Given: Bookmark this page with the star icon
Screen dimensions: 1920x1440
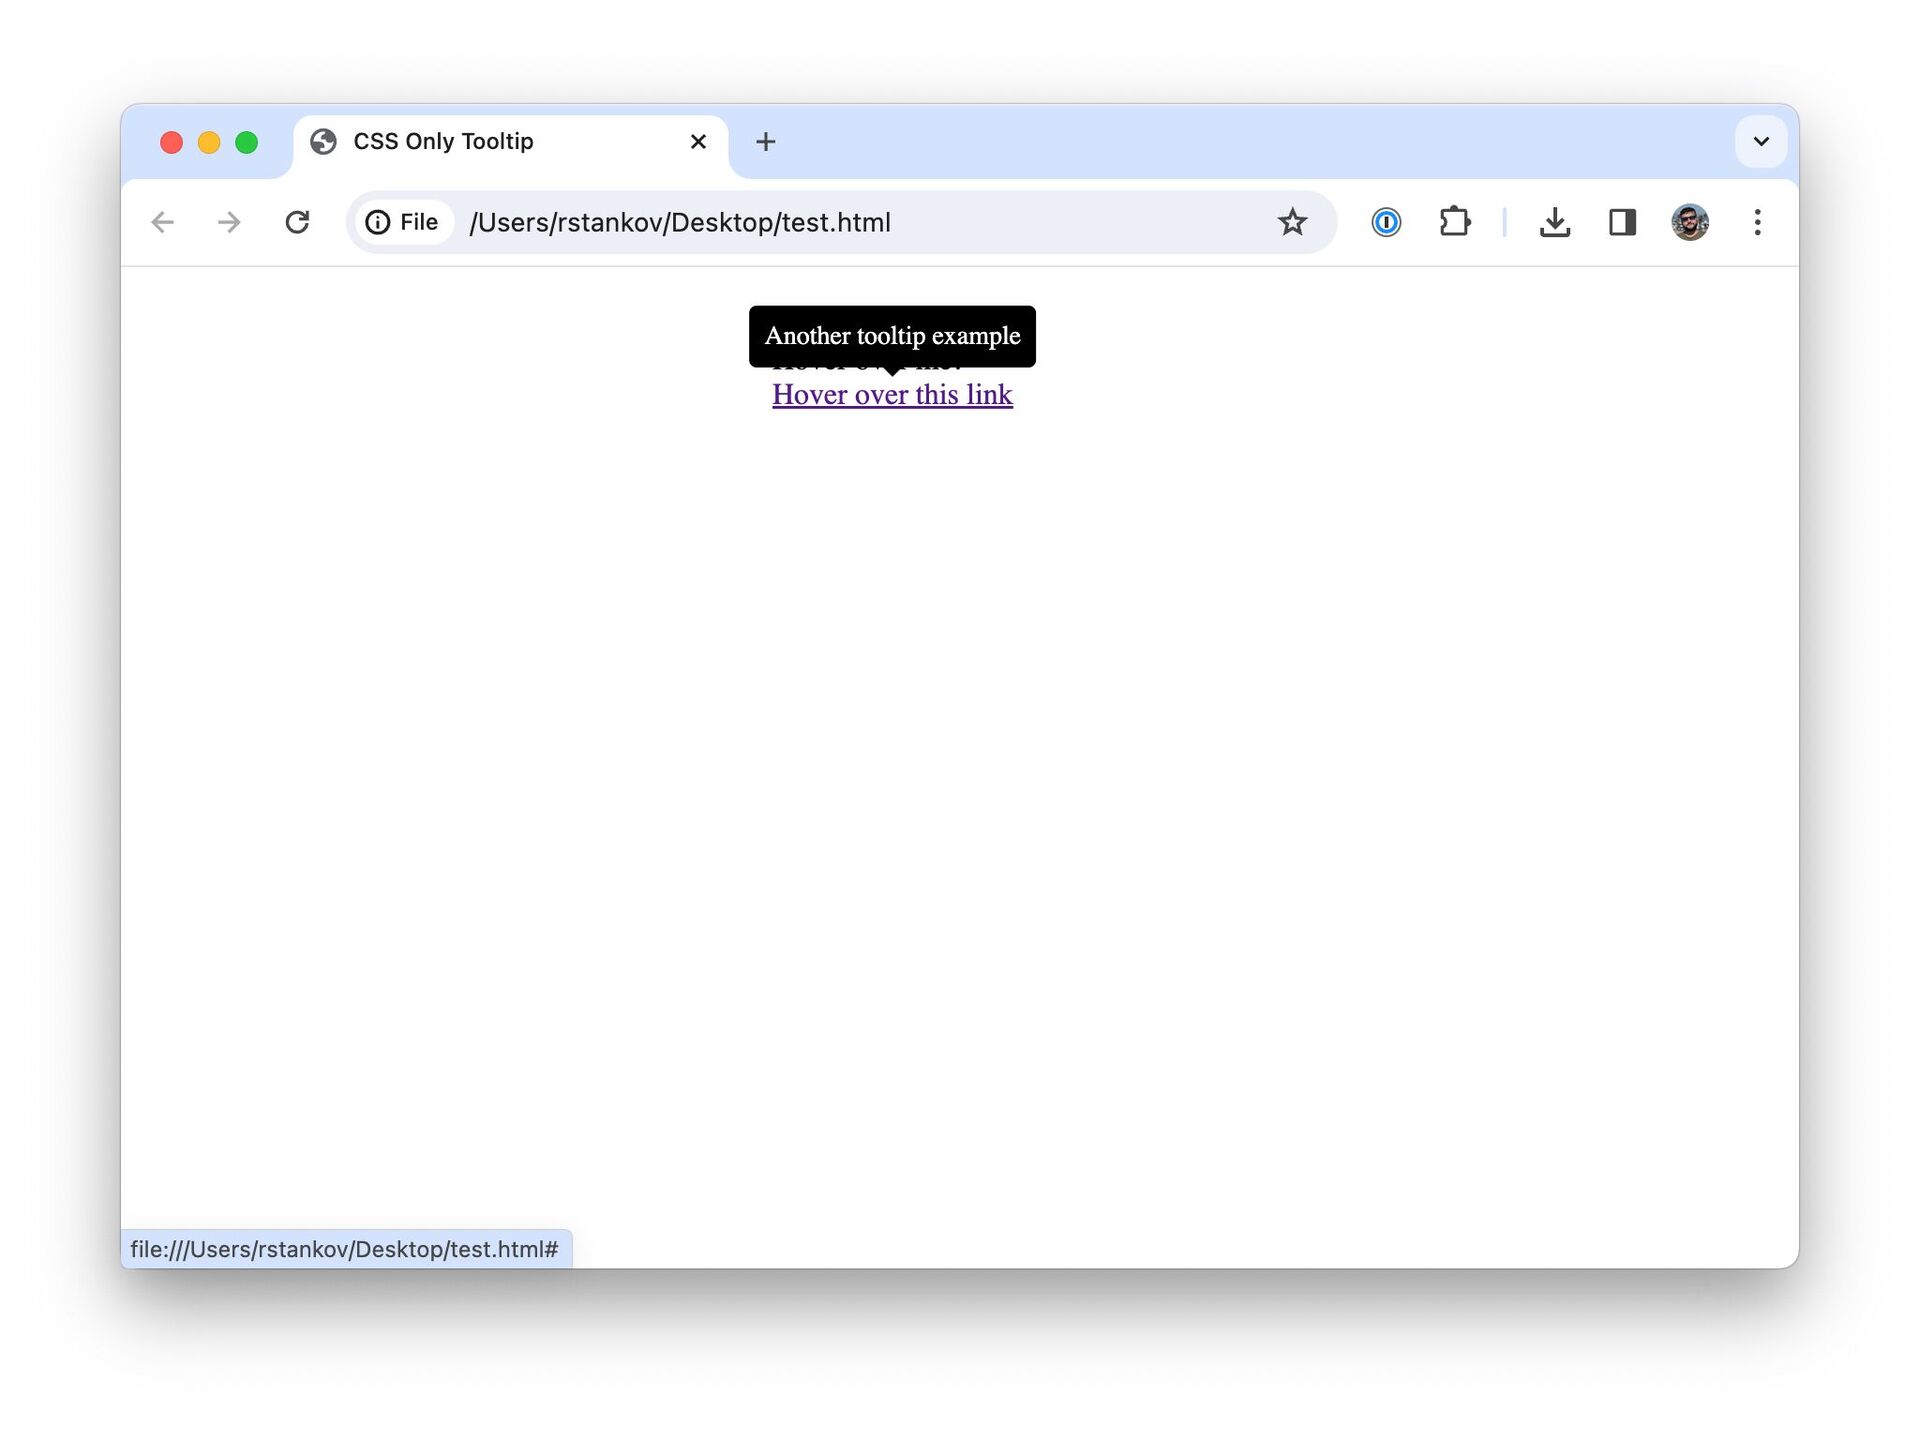Looking at the screenshot, I should click(x=1292, y=222).
